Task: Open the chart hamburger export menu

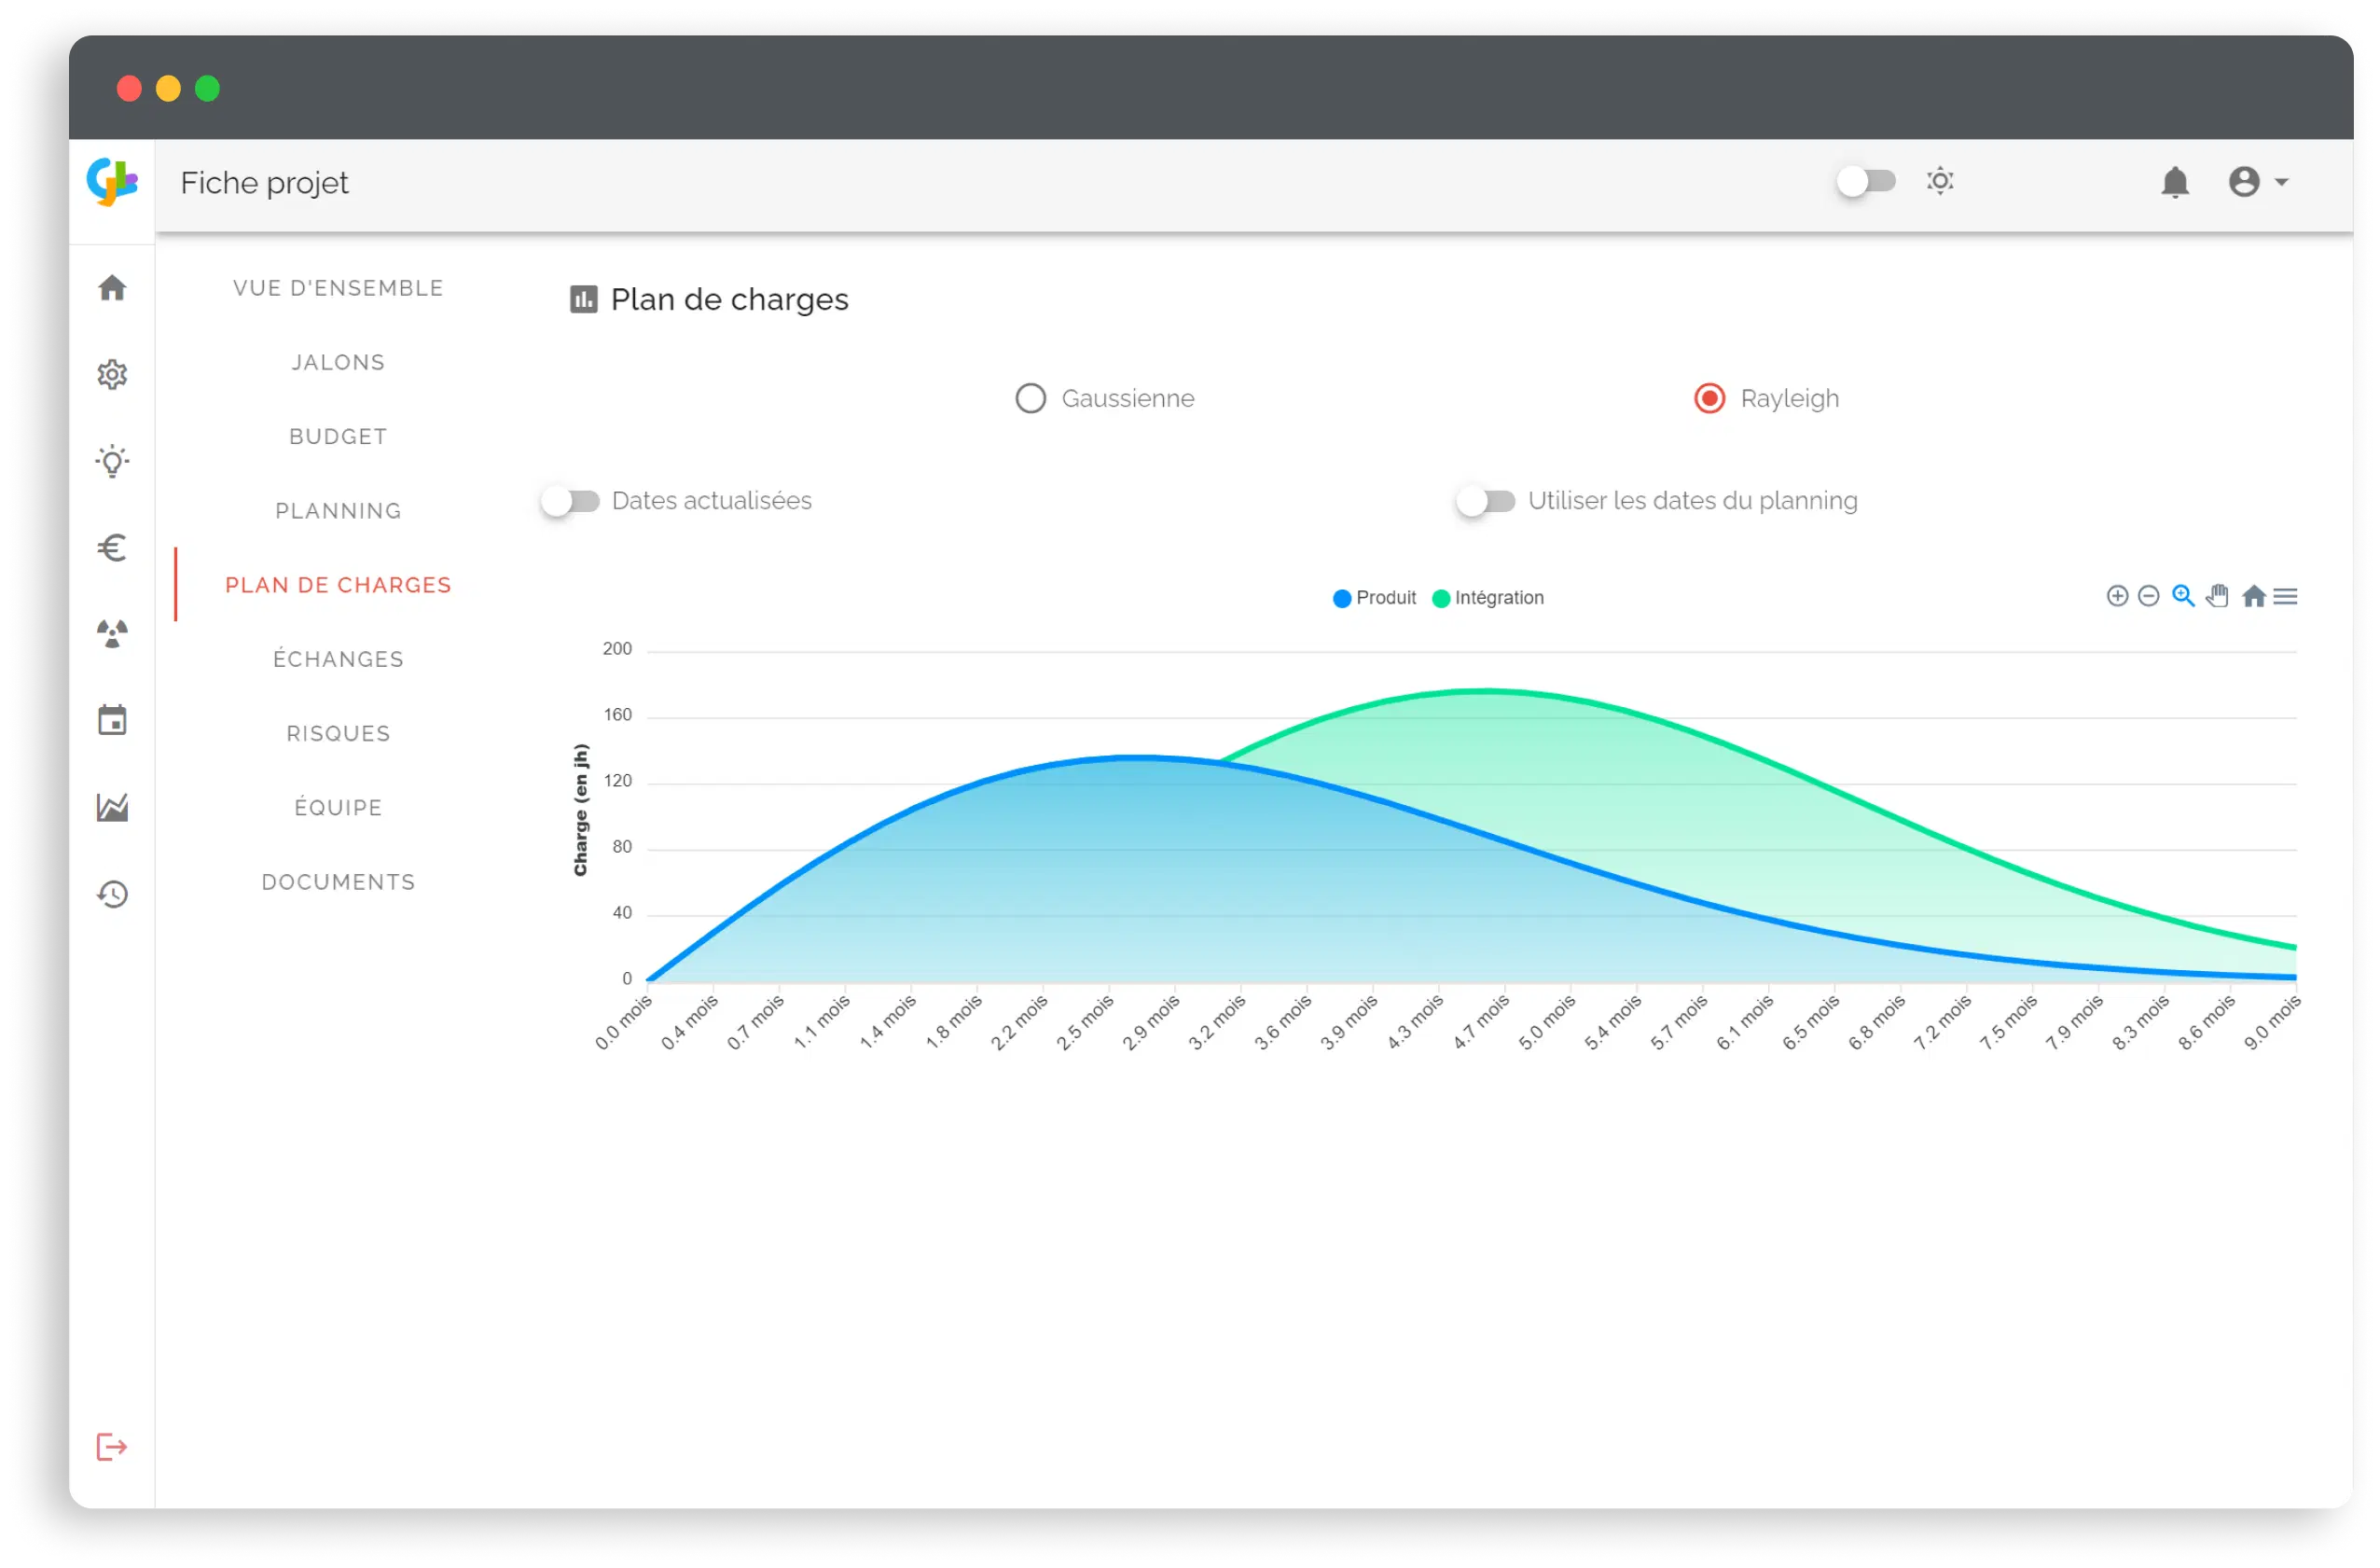Action: tap(2285, 597)
